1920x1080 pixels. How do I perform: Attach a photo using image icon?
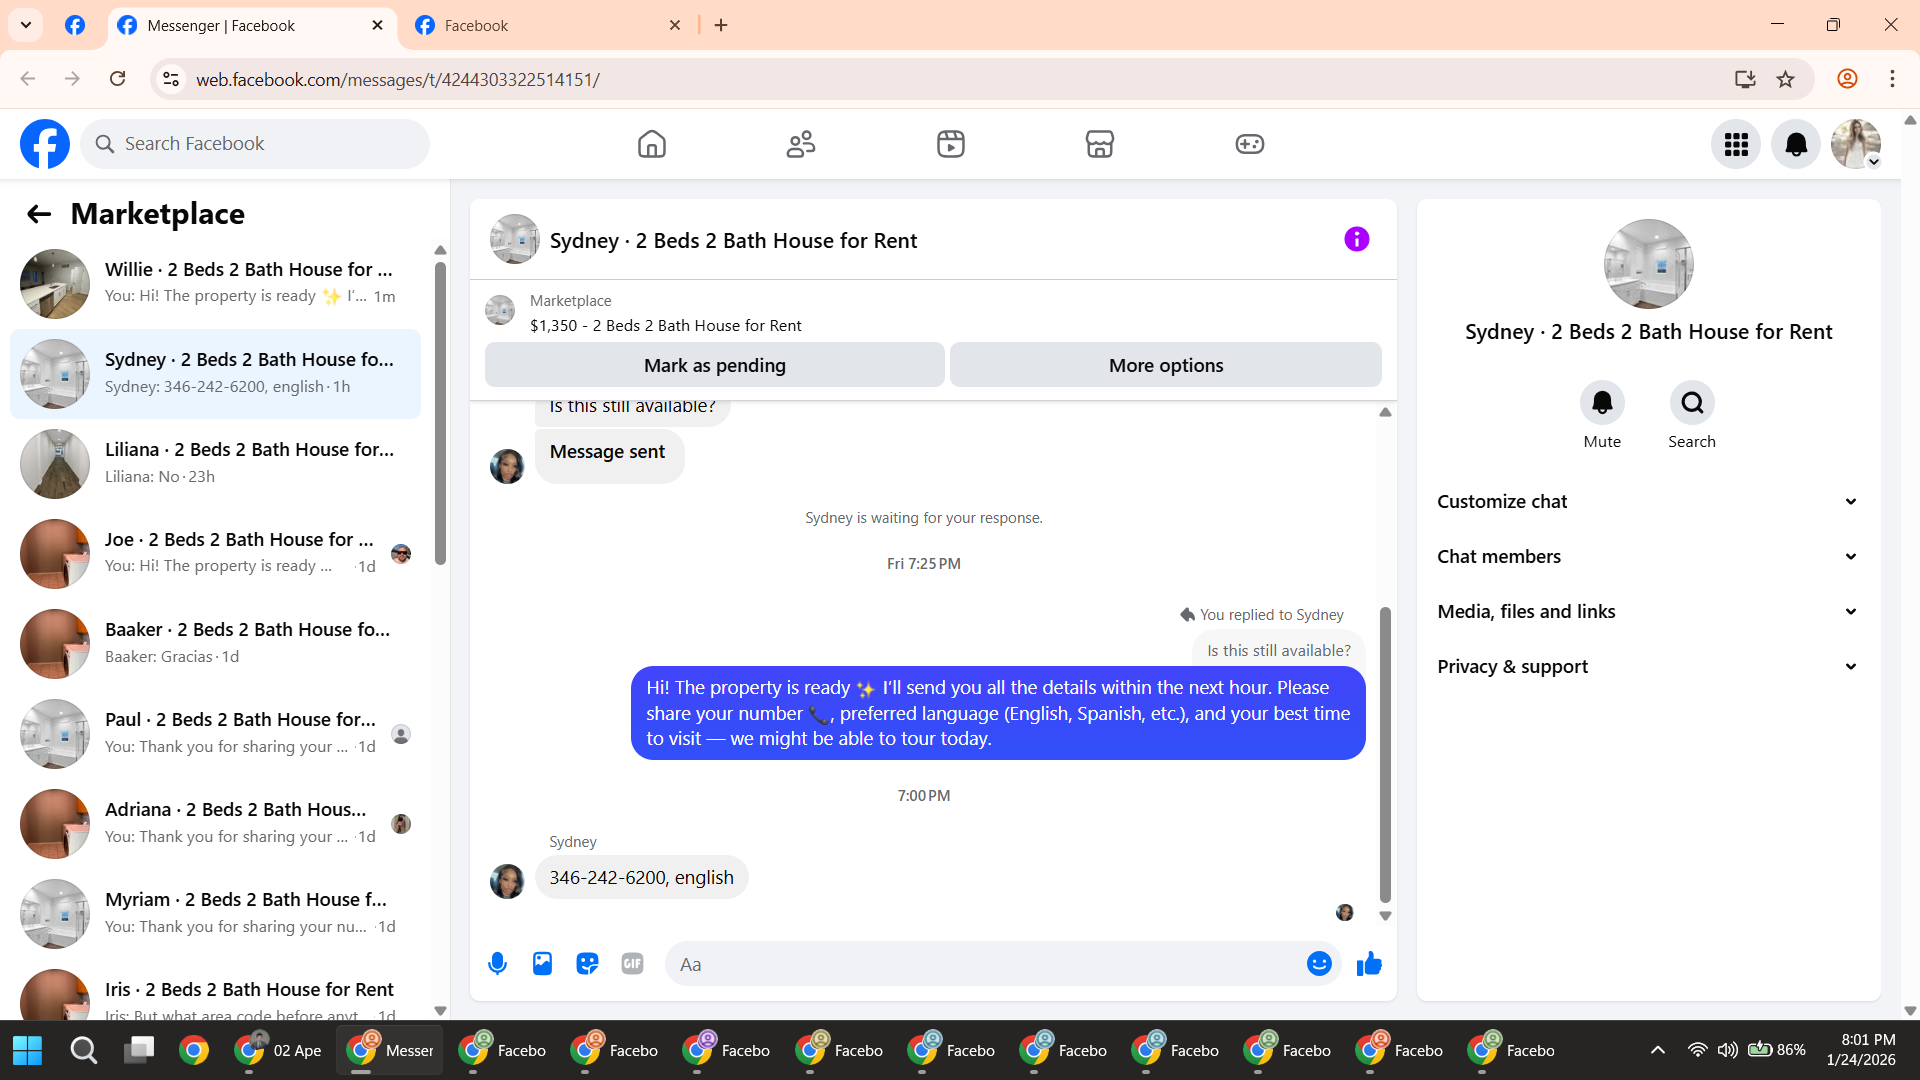click(542, 964)
